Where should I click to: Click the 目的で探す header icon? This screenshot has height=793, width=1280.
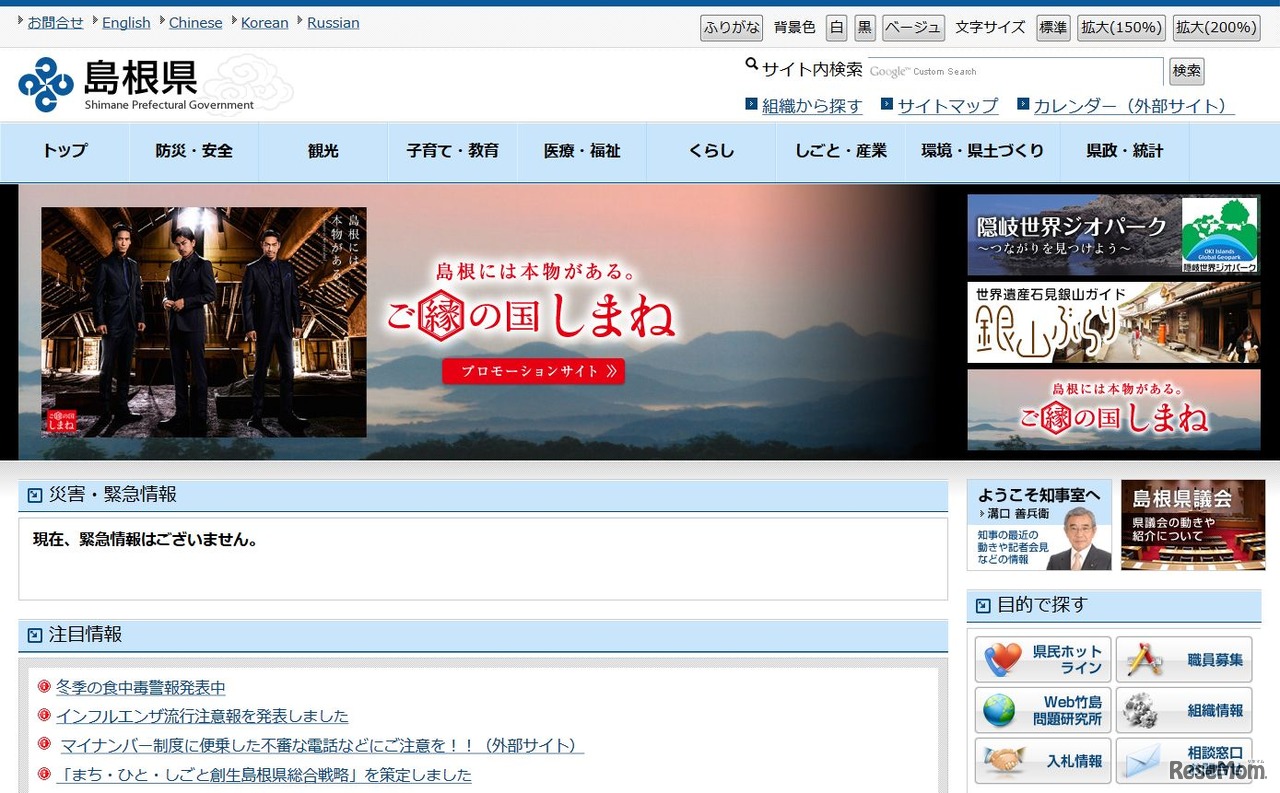tap(983, 606)
